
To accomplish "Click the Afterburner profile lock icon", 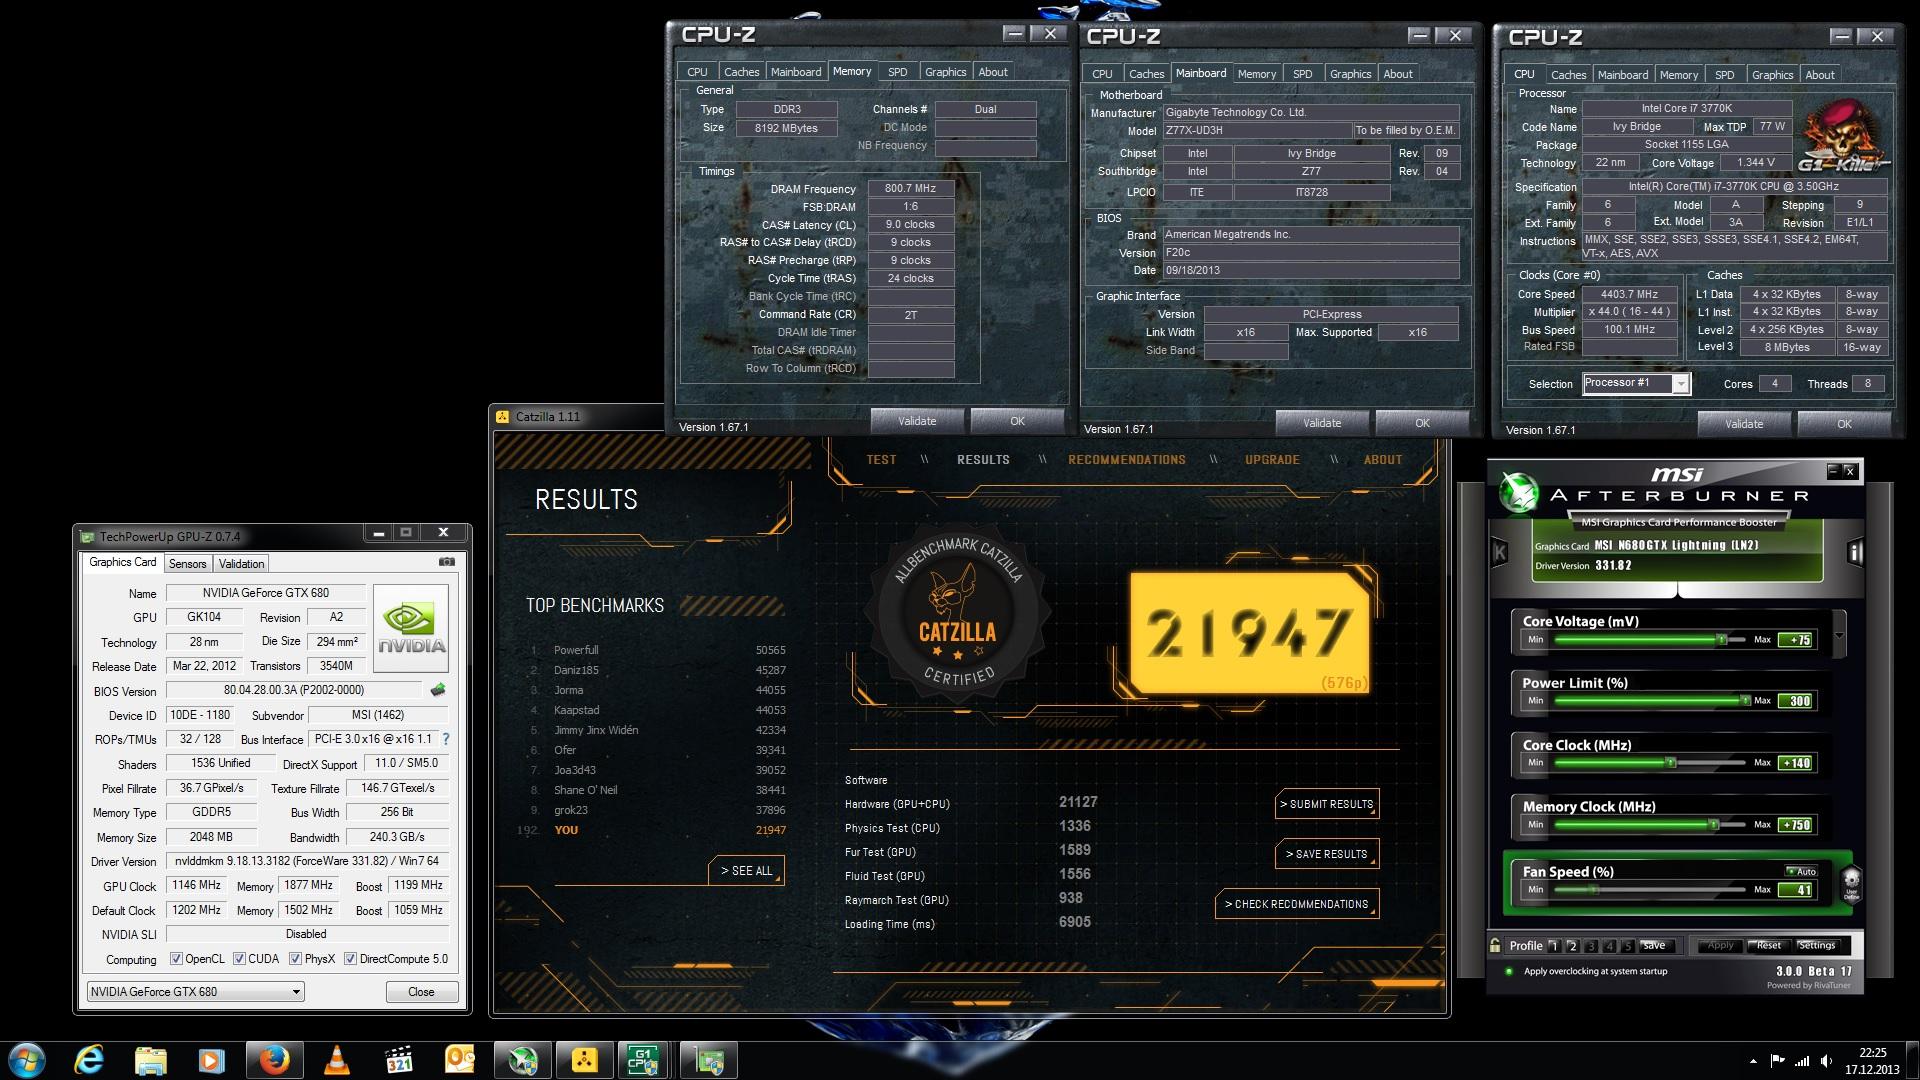I will click(1495, 945).
